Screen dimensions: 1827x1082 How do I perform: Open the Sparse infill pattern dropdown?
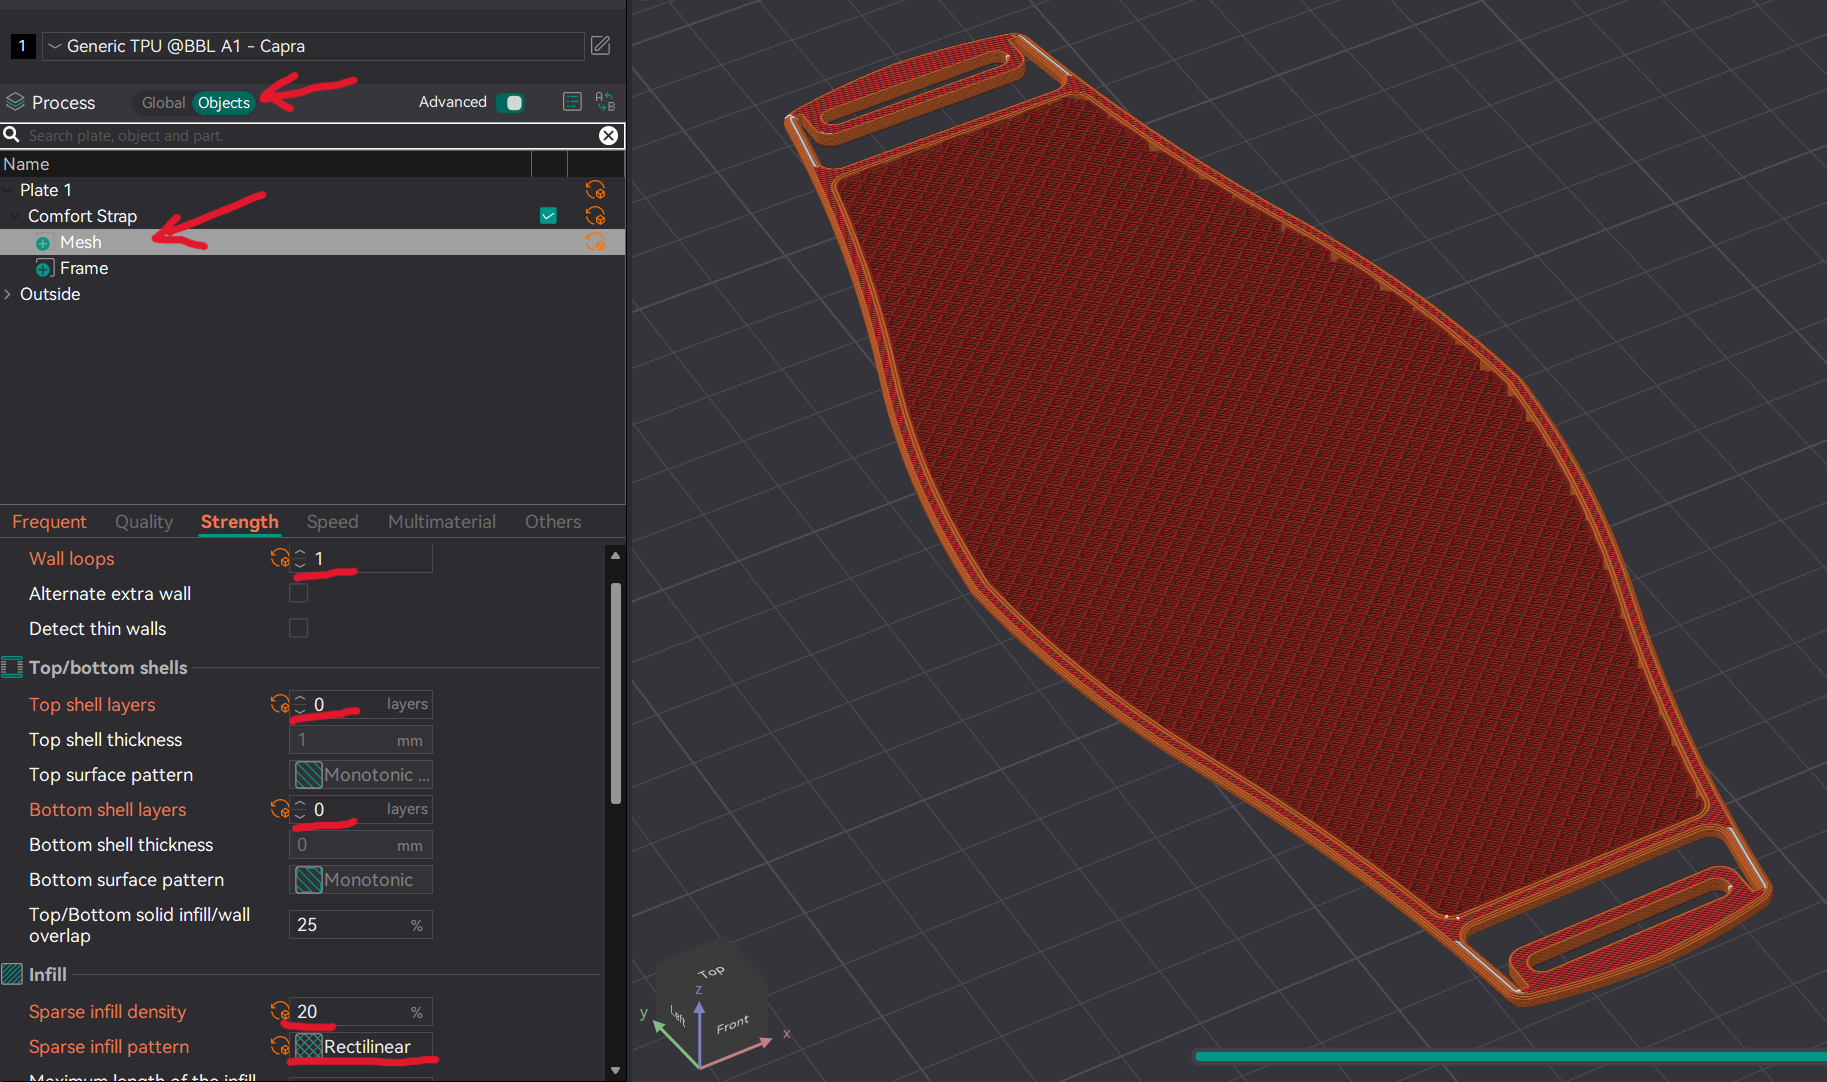[364, 1046]
